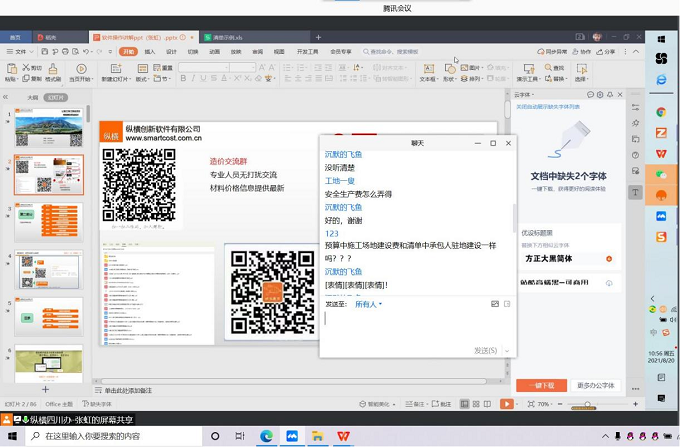Open the Design (设计) ribbon tab
The height and width of the screenshot is (447, 680).
click(x=171, y=52)
